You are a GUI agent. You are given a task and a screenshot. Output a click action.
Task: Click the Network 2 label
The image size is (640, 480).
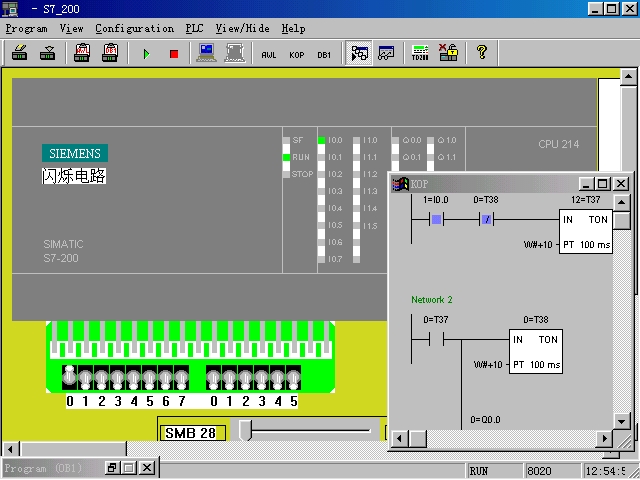coord(432,300)
